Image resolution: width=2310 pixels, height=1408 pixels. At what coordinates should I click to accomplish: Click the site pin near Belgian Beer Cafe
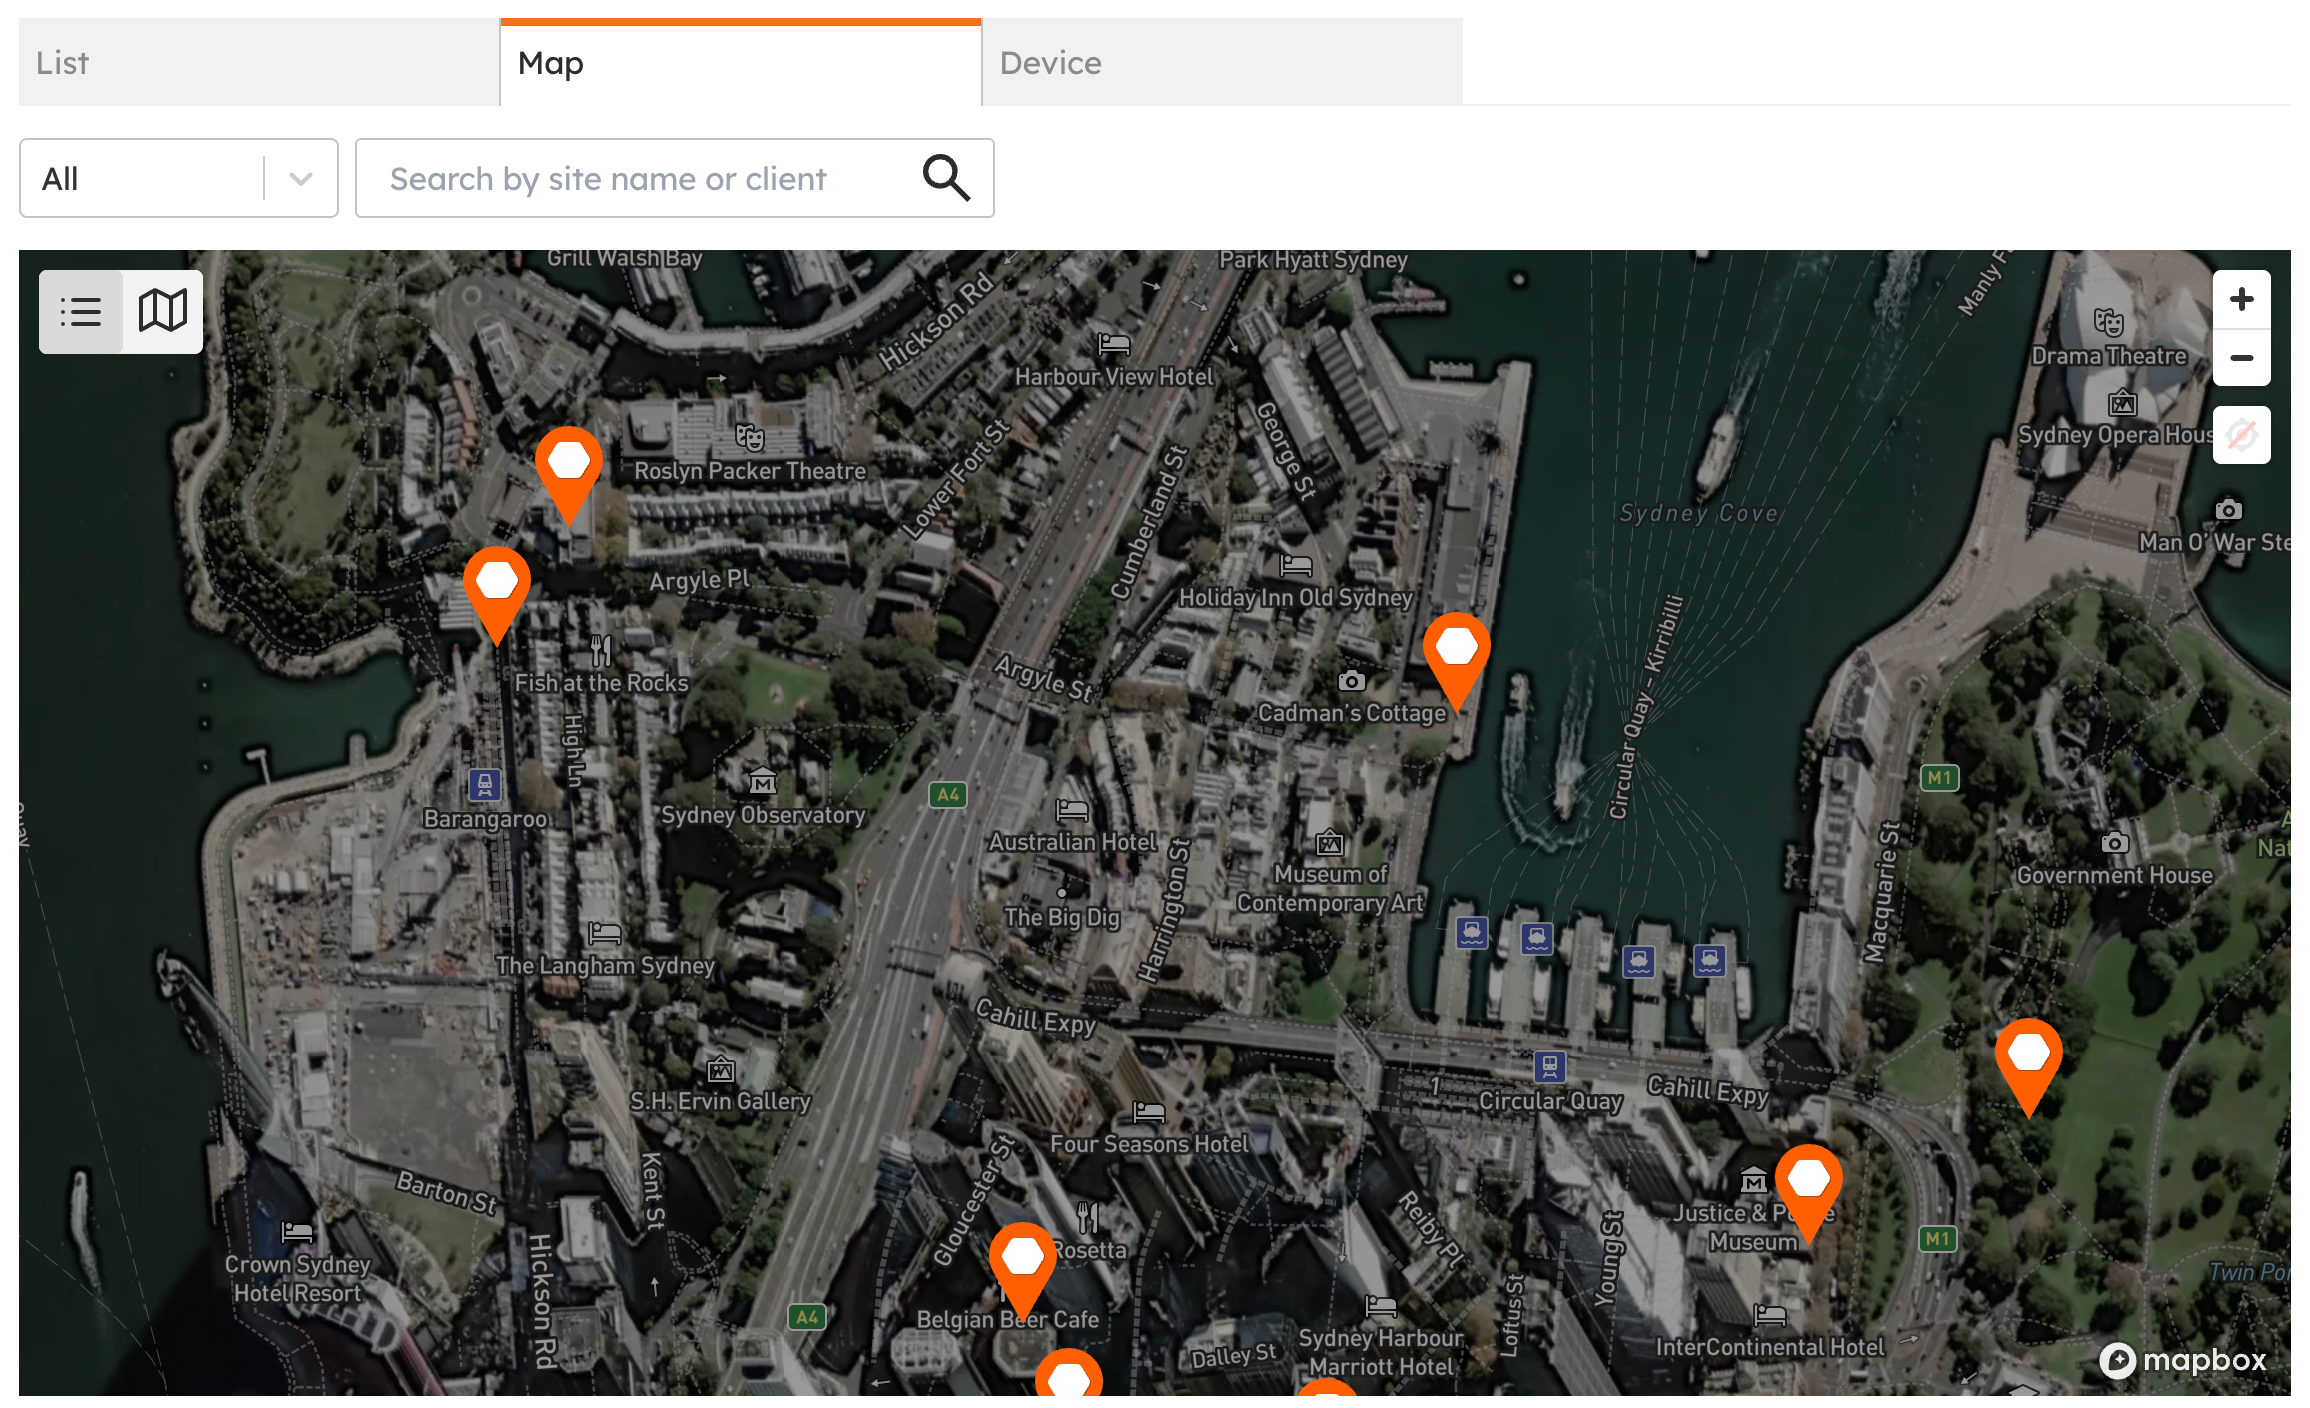tap(1022, 1259)
